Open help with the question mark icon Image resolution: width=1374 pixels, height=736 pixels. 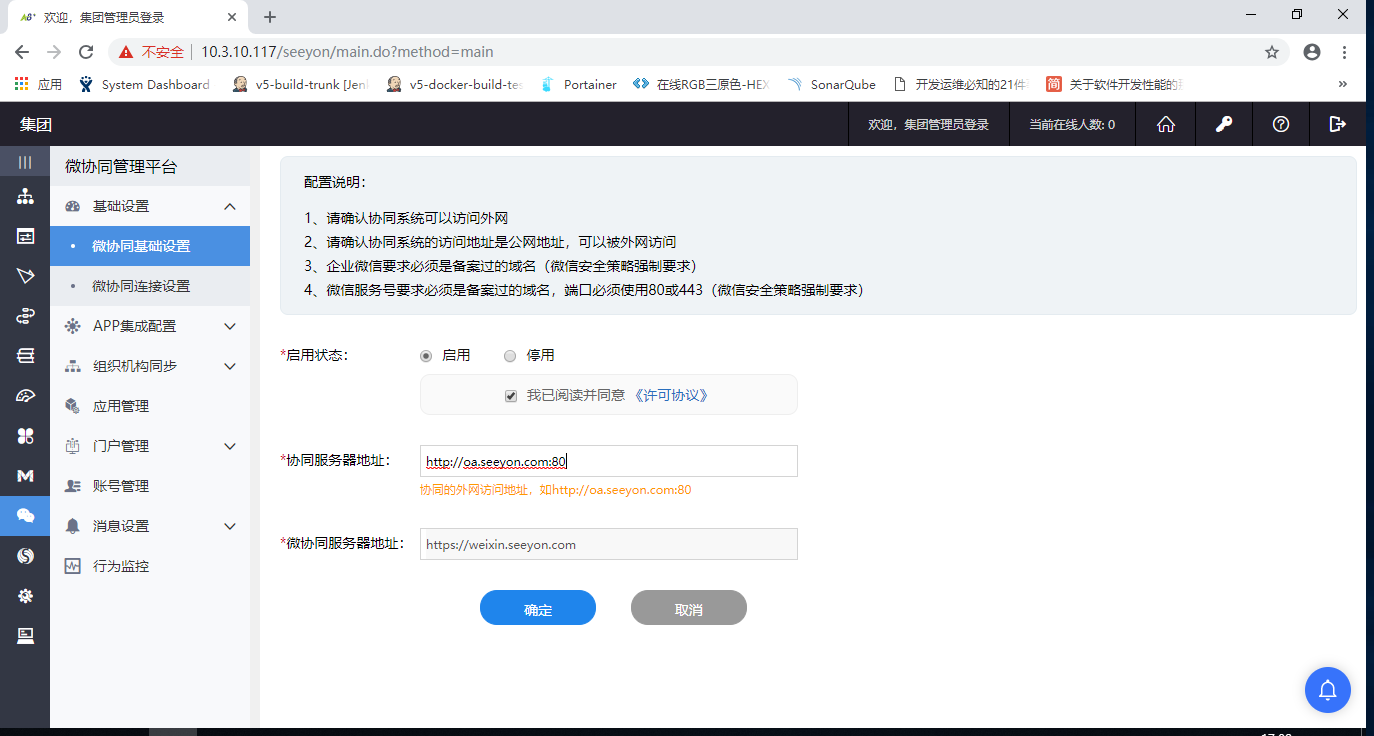click(x=1280, y=124)
